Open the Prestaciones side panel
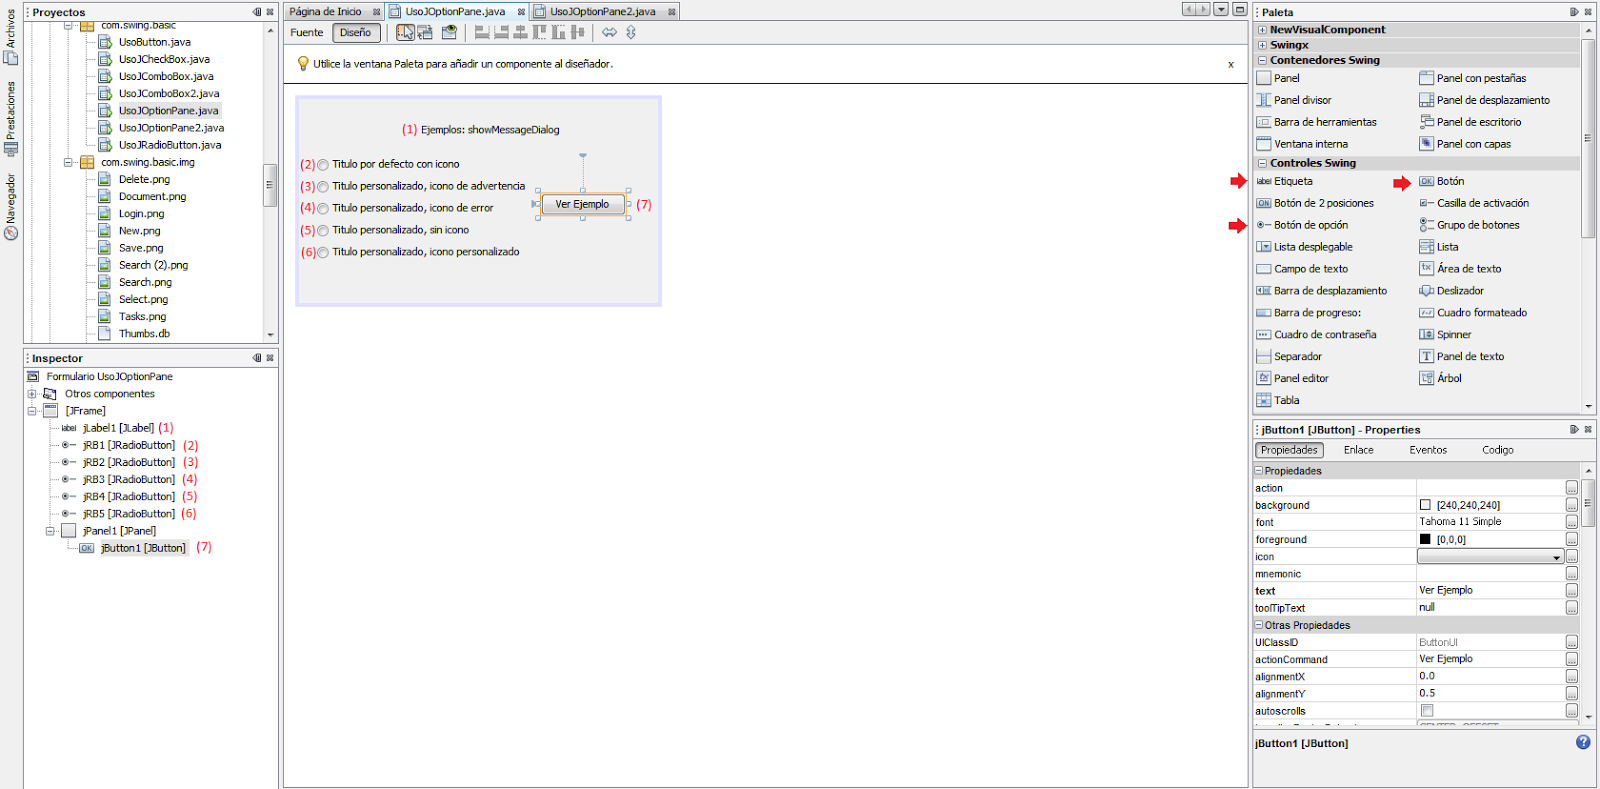The width and height of the screenshot is (1600, 789). click(11, 118)
